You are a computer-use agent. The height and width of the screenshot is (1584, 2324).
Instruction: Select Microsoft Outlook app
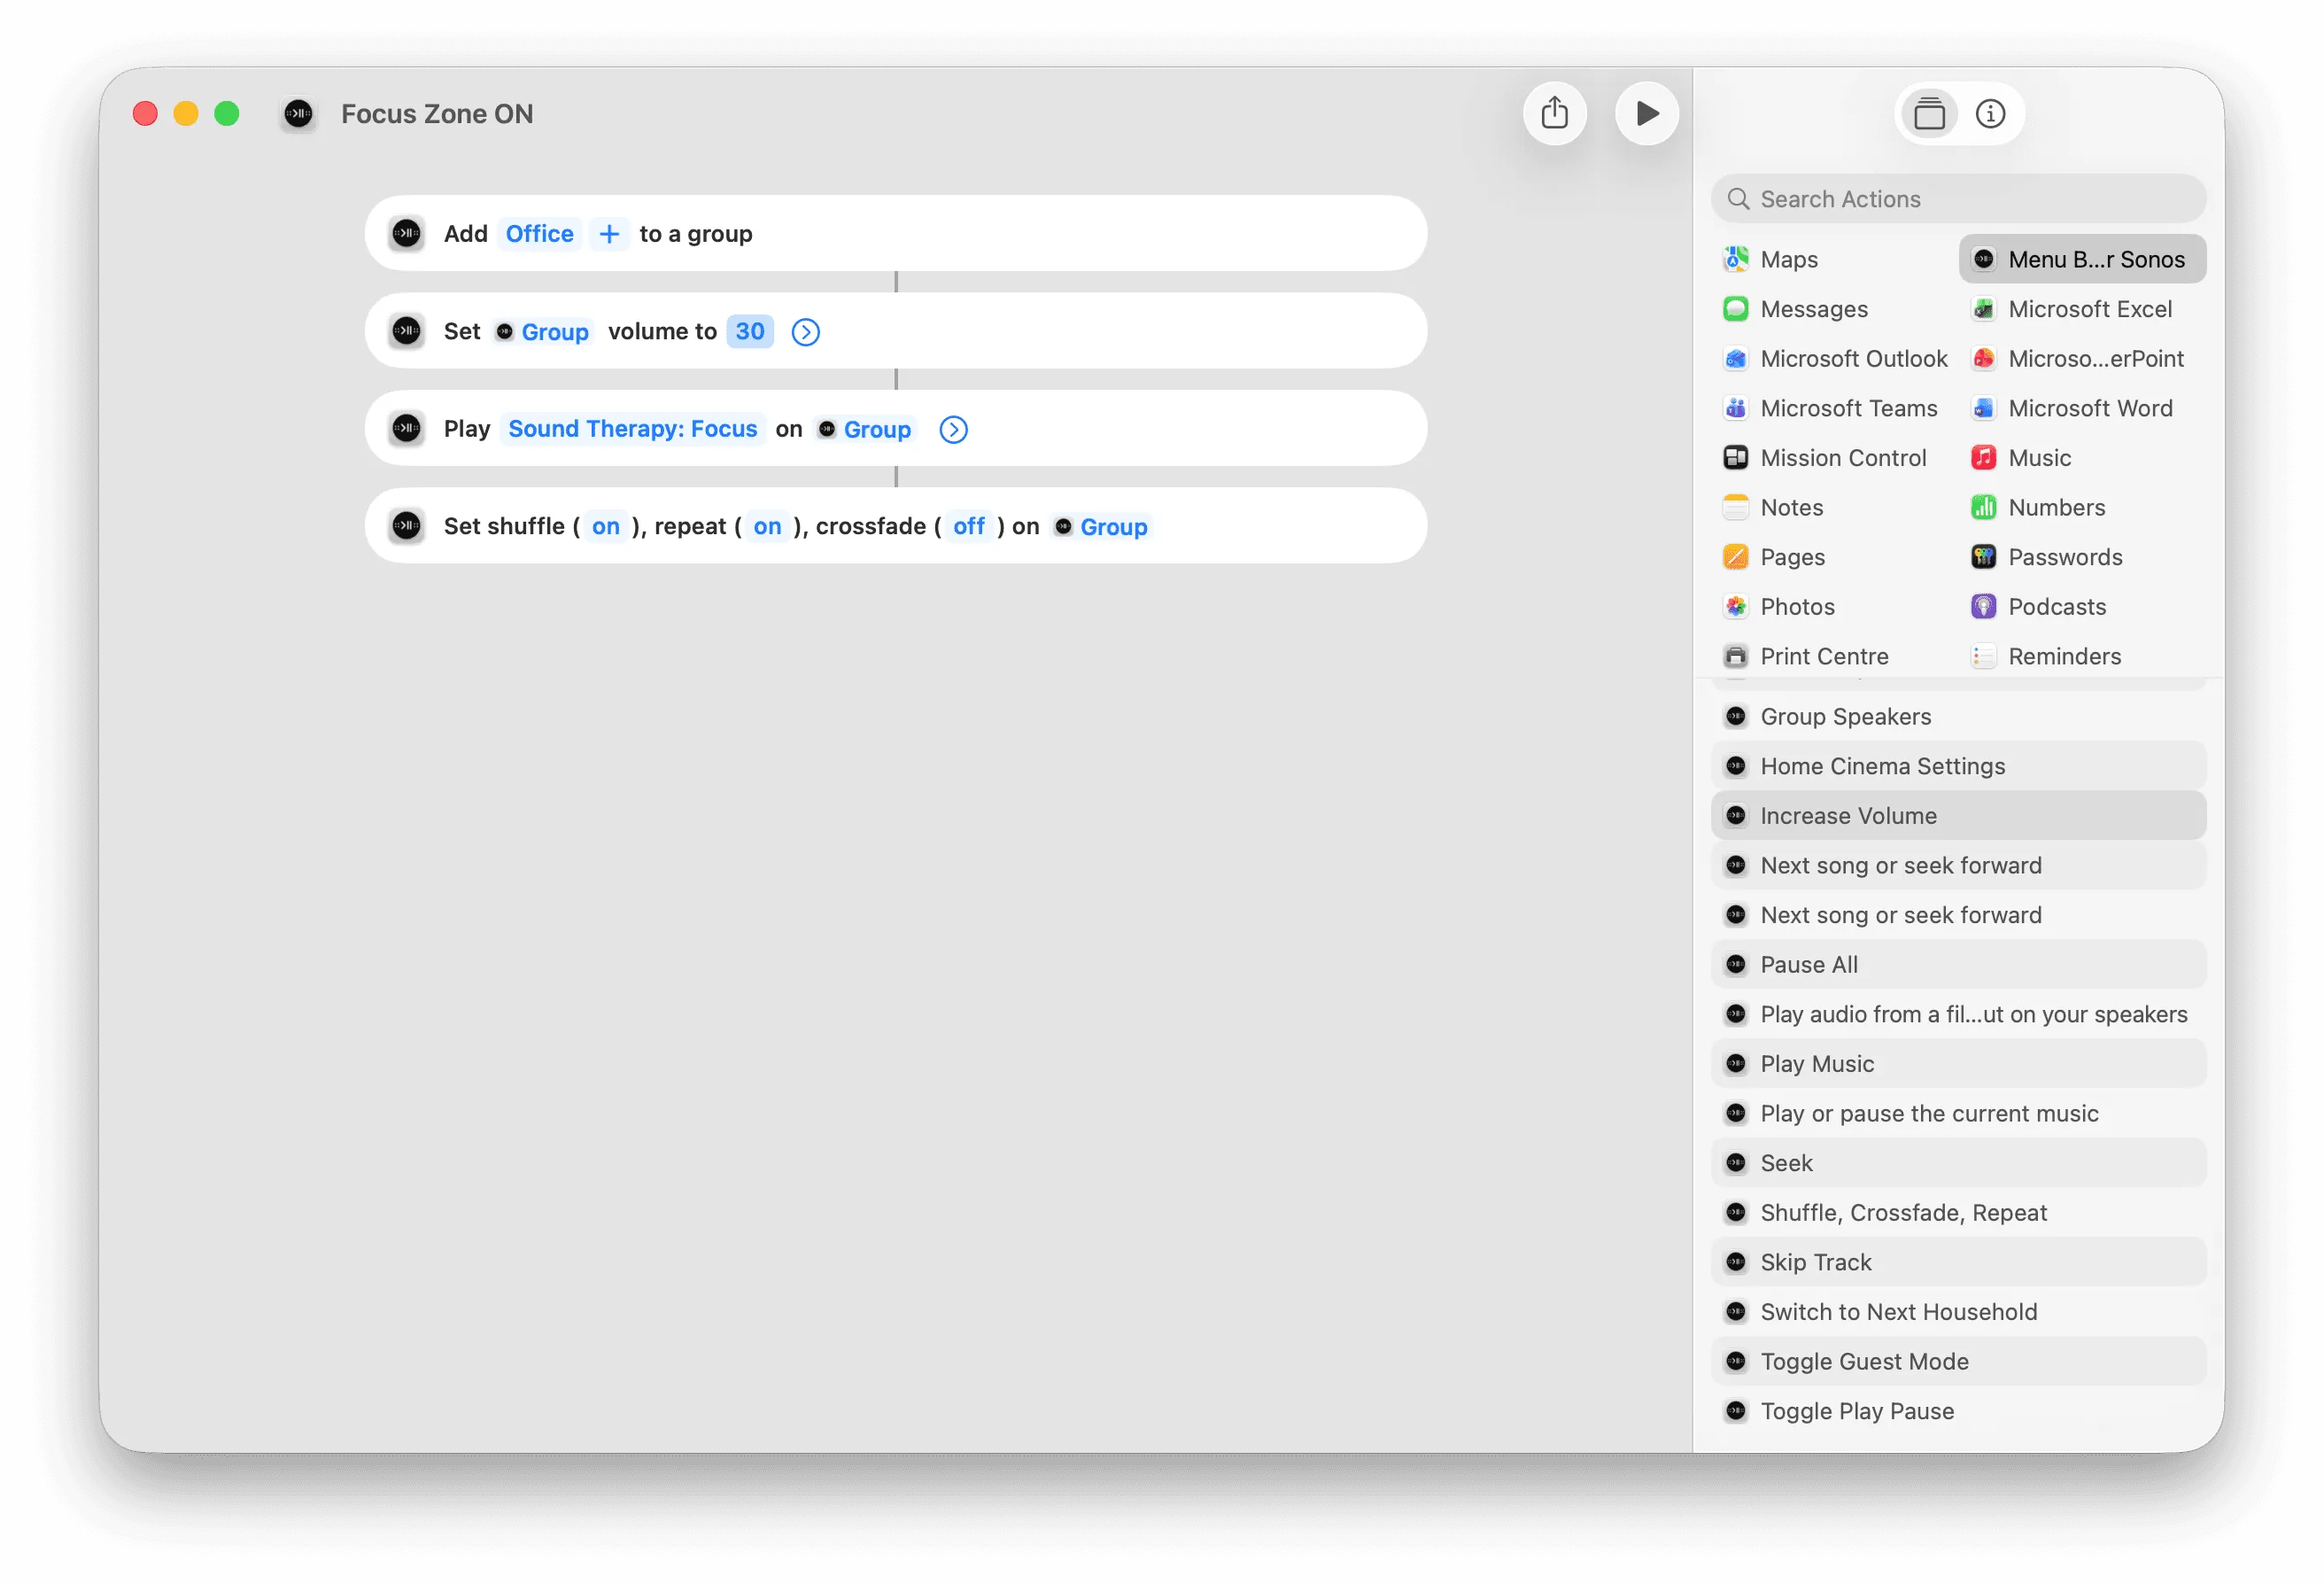(x=1833, y=358)
